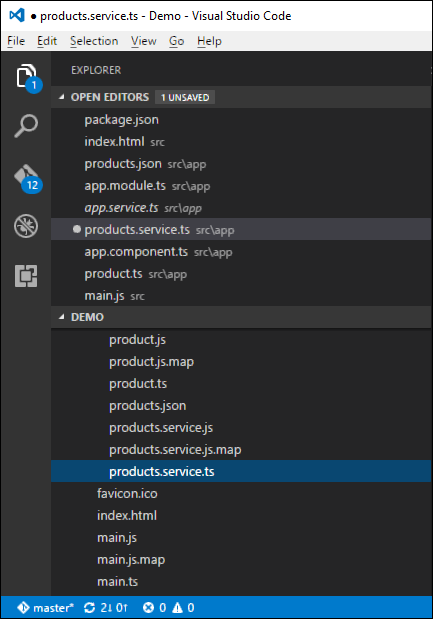
Task: Select app.component.ts in open editors
Action: click(x=241, y=251)
